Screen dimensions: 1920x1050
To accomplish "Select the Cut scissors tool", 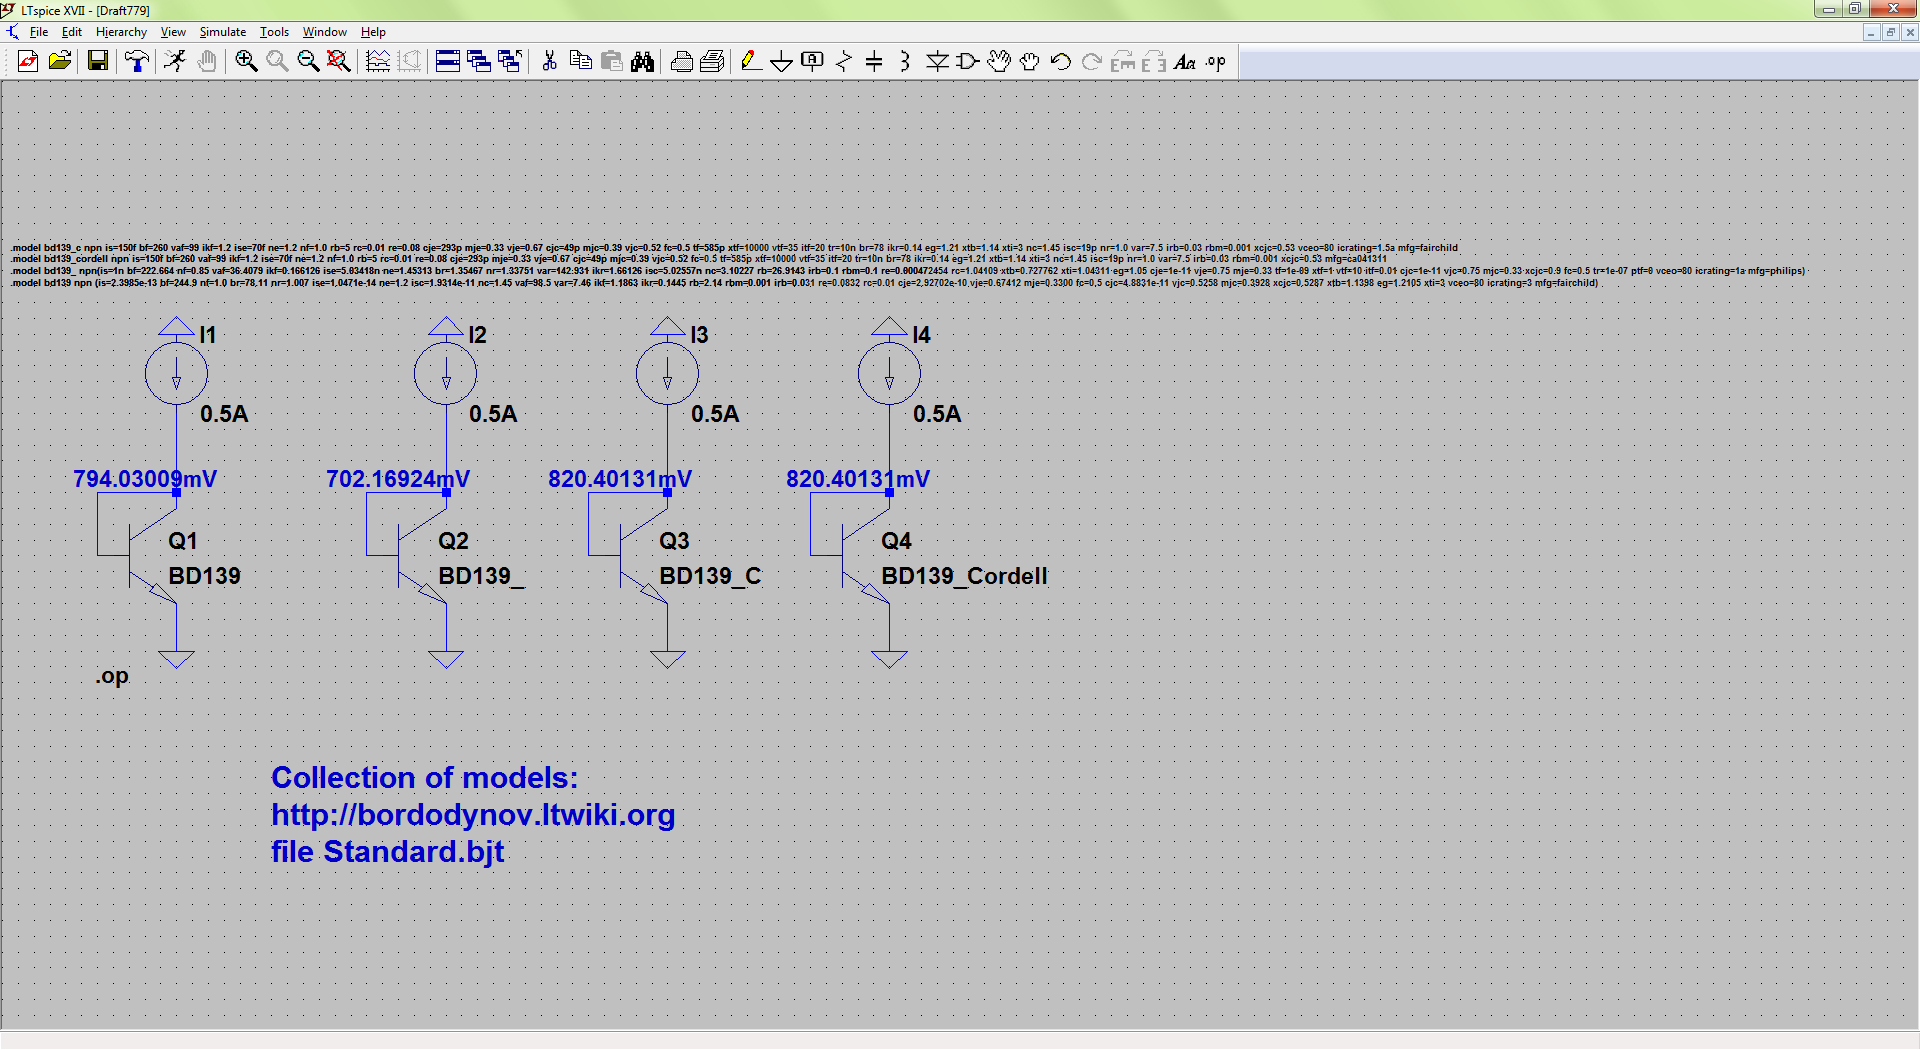I will (x=549, y=62).
